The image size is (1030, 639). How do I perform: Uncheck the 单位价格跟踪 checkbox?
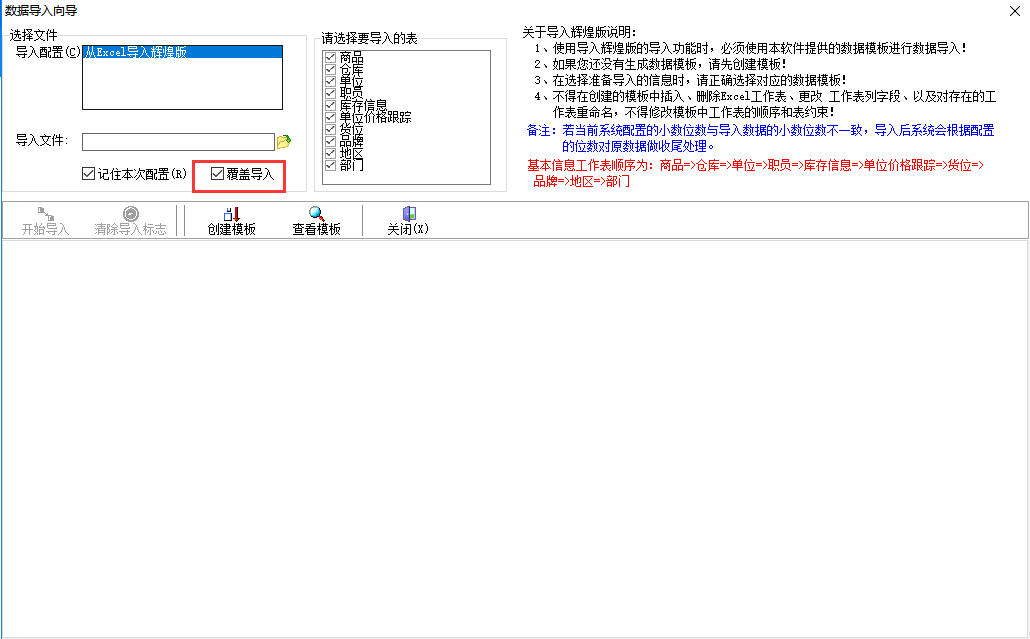click(x=331, y=117)
